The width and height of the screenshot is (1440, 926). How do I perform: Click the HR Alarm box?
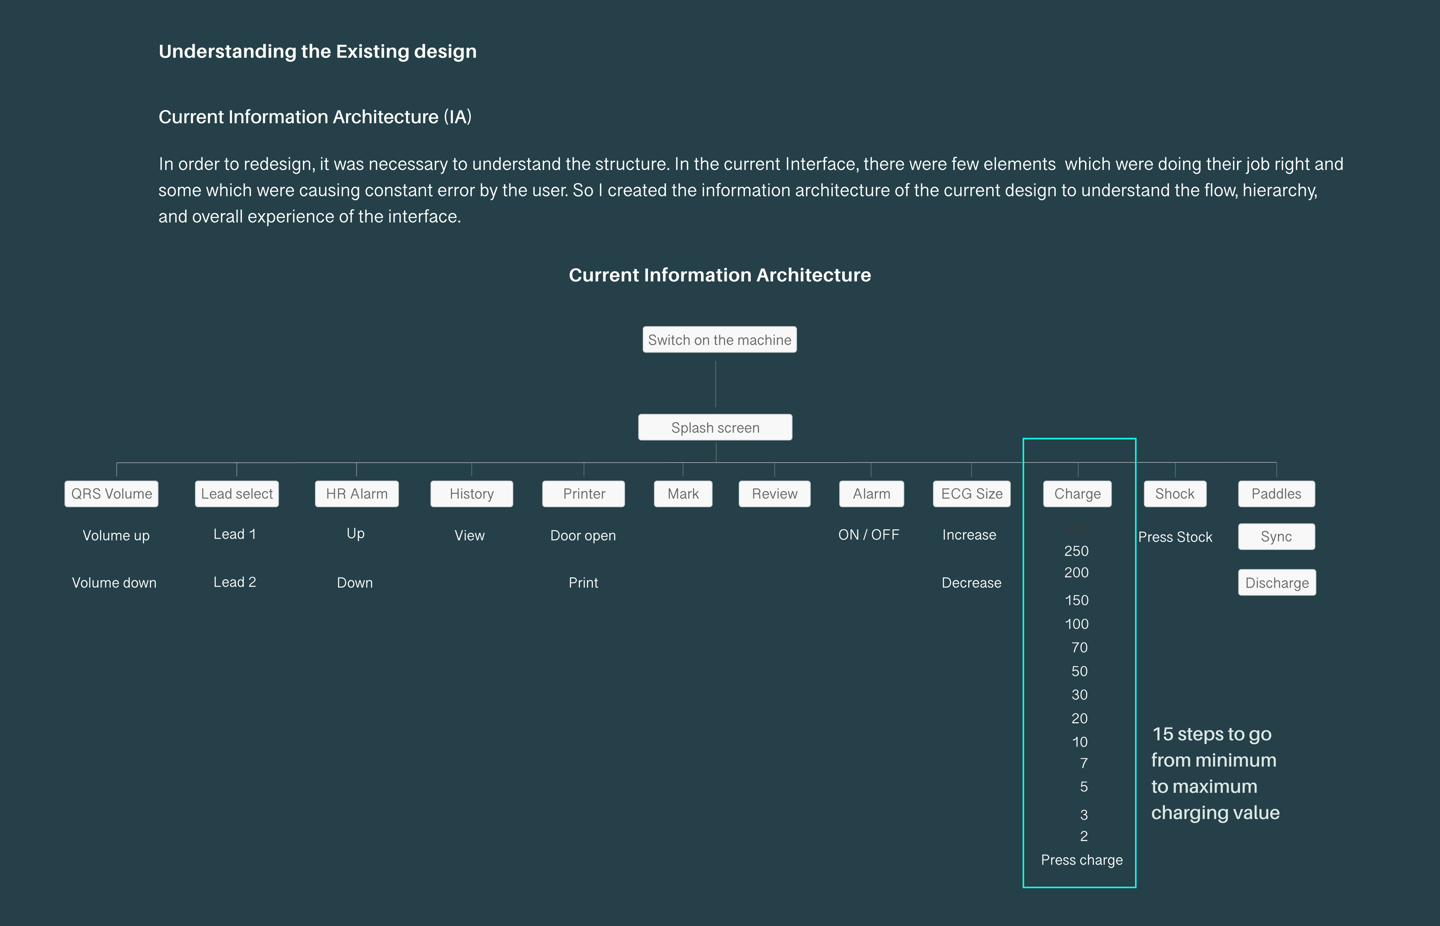pyautogui.click(x=357, y=494)
